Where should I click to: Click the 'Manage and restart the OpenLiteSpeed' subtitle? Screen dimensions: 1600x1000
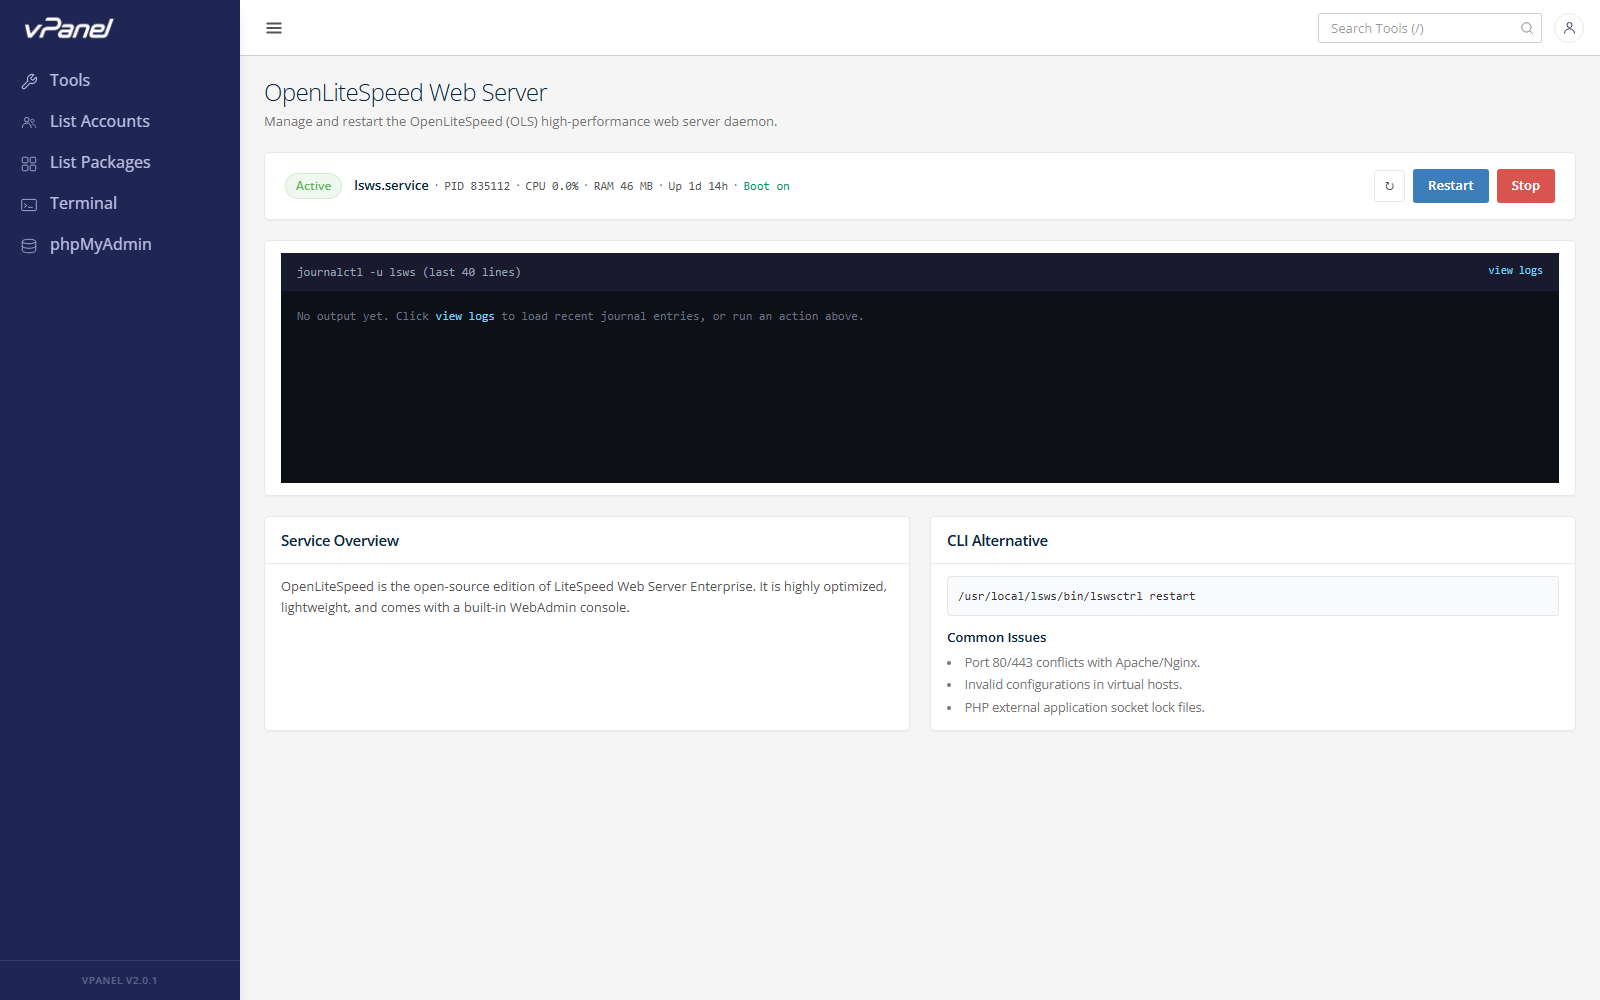pos(521,121)
